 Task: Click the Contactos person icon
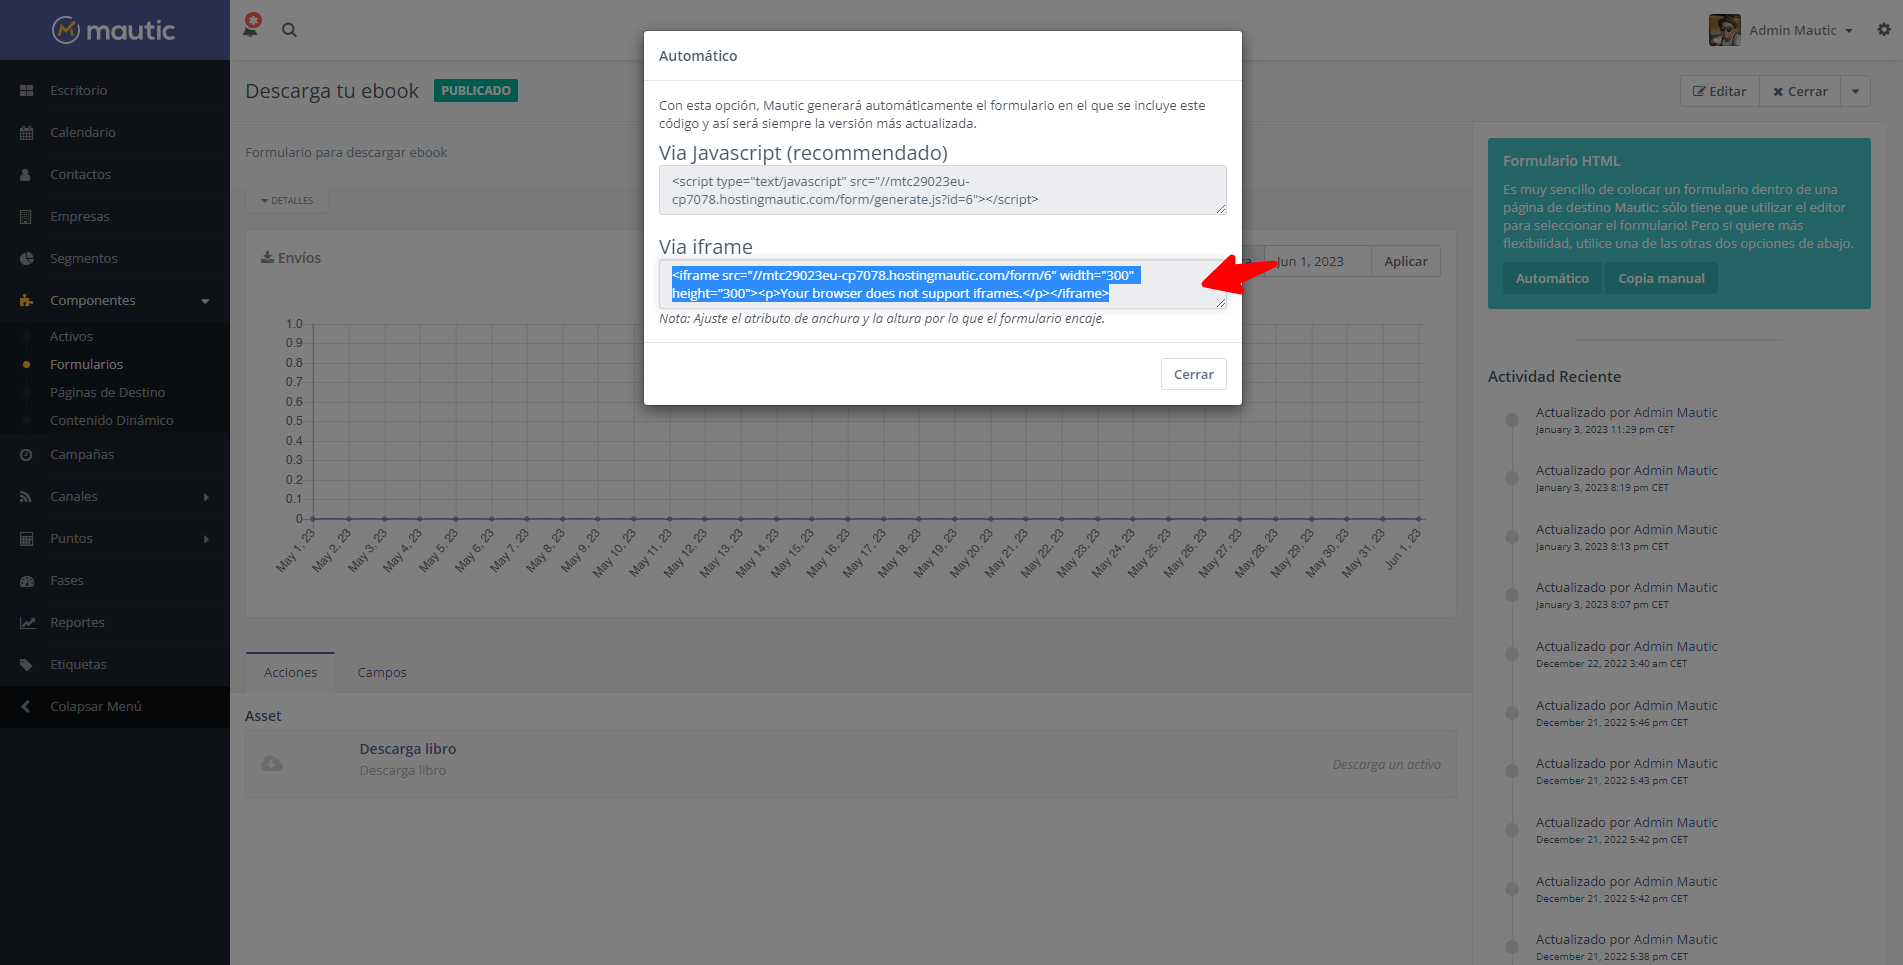pyautogui.click(x=26, y=175)
